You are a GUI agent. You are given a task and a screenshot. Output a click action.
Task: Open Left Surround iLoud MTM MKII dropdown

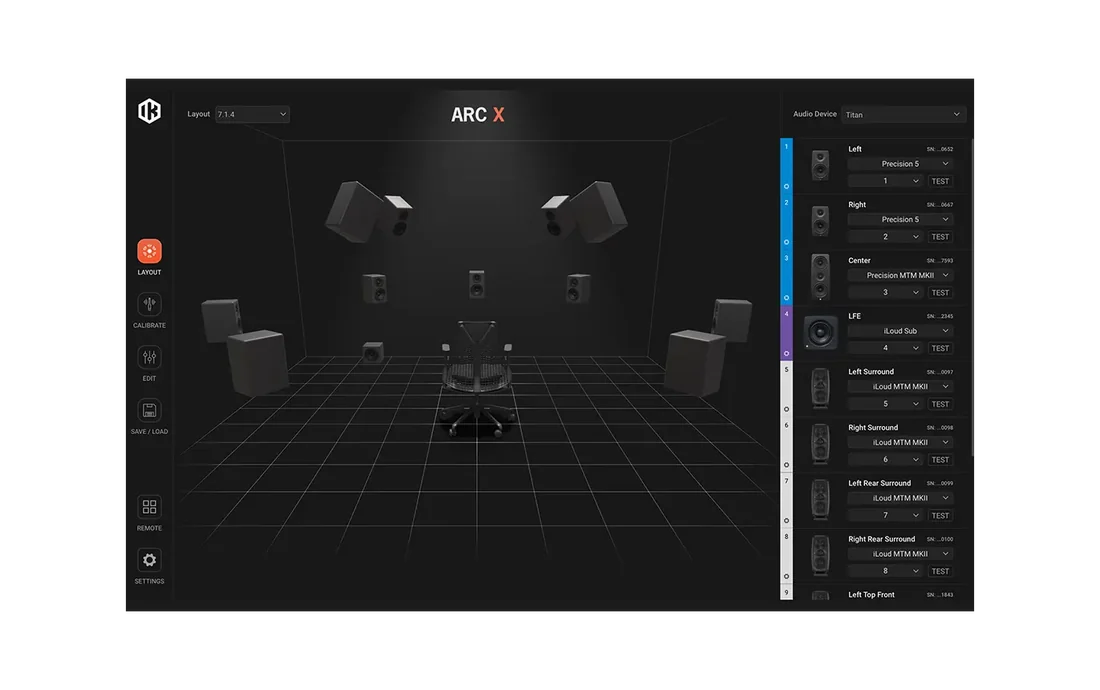[x=900, y=386]
